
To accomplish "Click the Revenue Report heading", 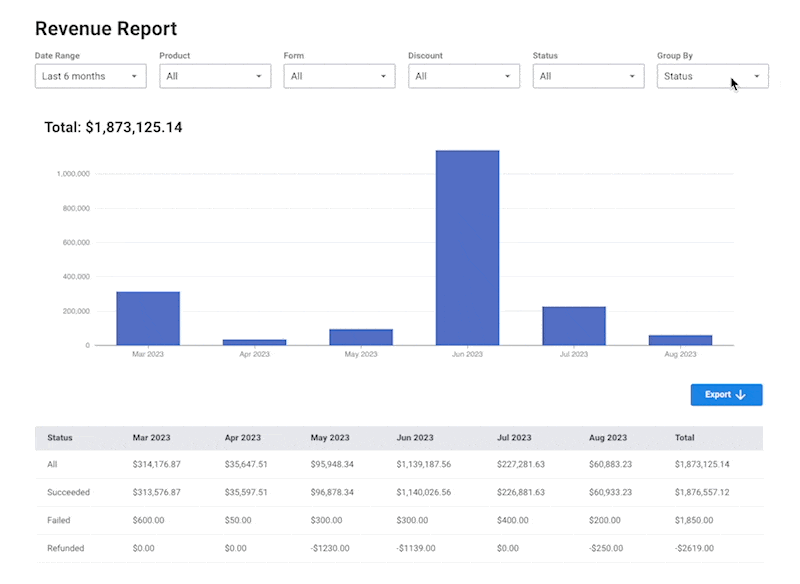I will click(106, 29).
